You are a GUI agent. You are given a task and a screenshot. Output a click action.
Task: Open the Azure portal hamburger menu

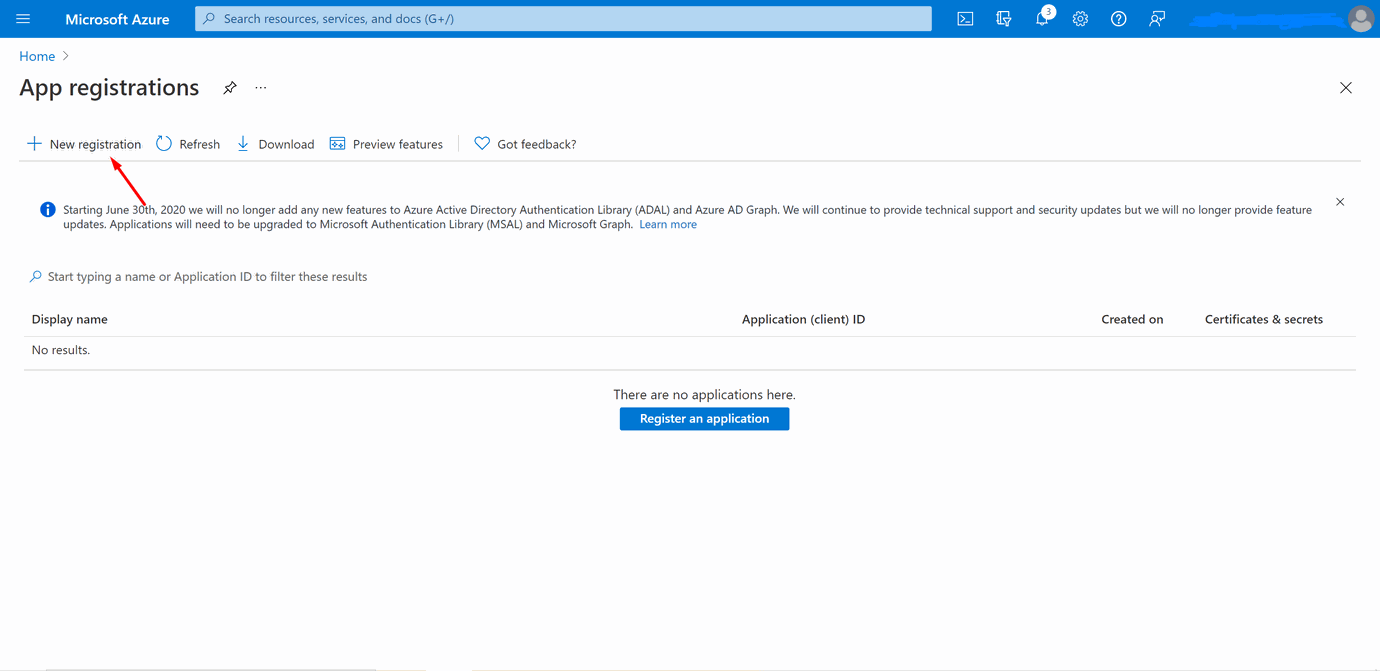coord(23,19)
